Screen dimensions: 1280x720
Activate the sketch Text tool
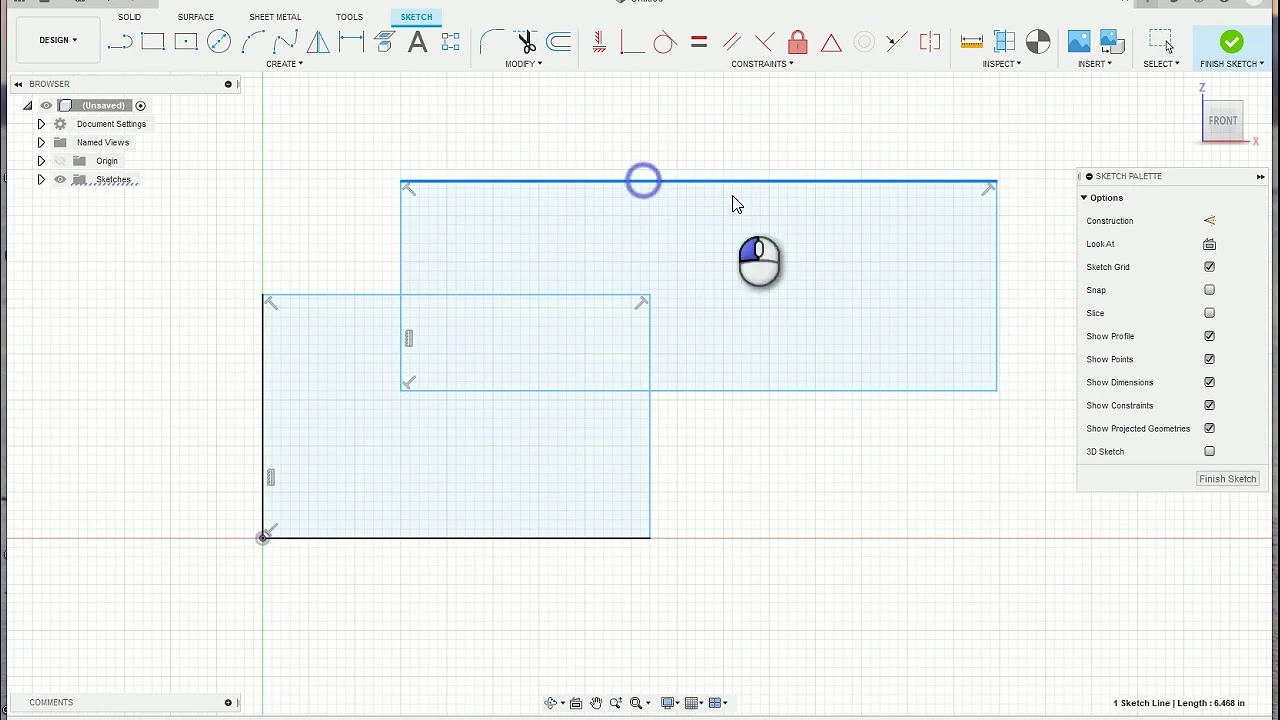[418, 41]
